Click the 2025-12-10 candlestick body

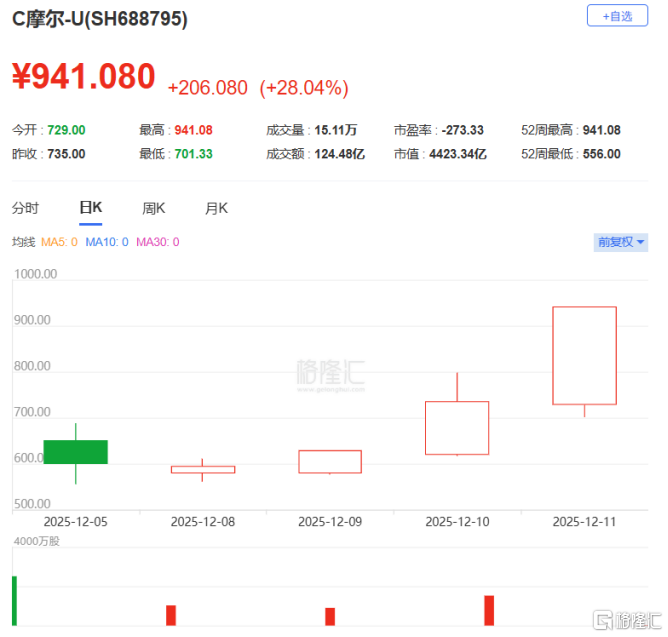point(457,428)
